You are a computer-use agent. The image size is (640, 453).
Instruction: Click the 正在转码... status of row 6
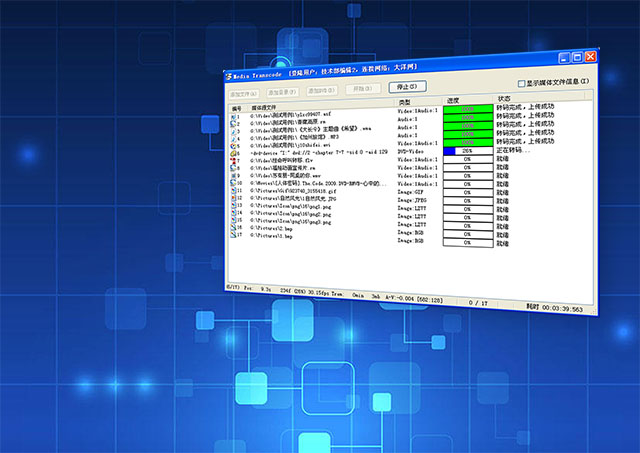click(513, 150)
